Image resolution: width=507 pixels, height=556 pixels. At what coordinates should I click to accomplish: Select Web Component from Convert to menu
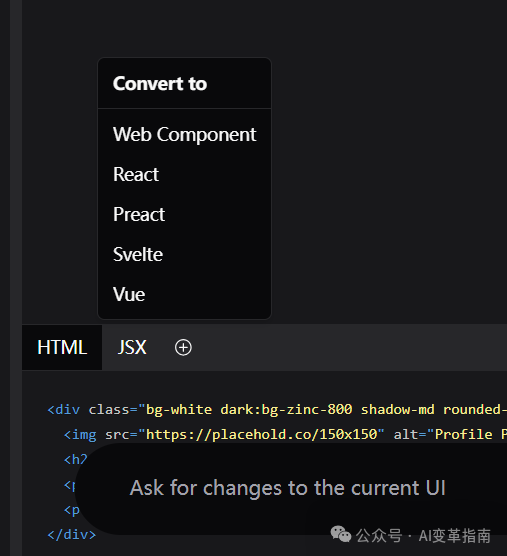(184, 134)
